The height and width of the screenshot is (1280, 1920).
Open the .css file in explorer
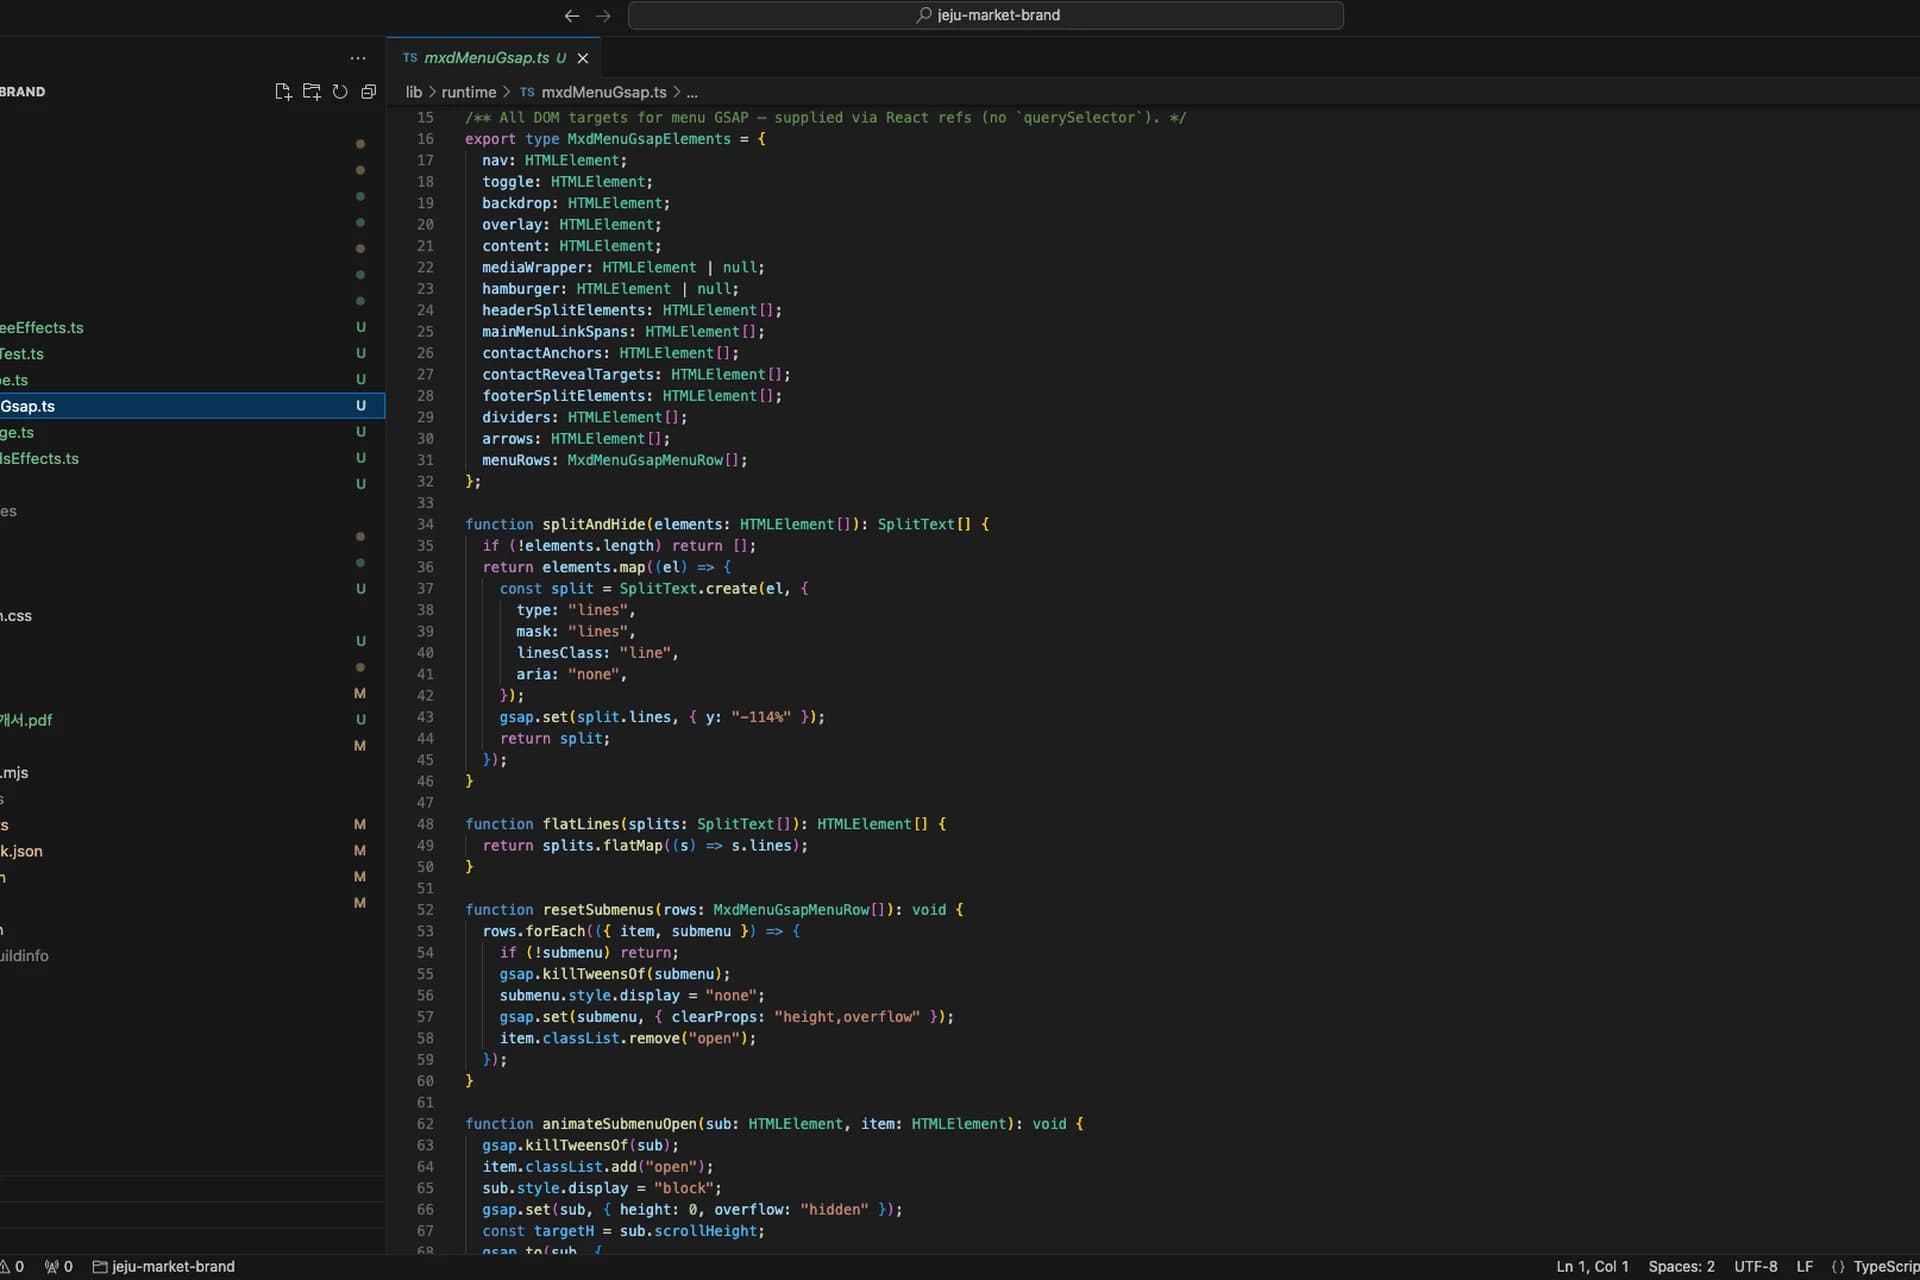[192, 616]
